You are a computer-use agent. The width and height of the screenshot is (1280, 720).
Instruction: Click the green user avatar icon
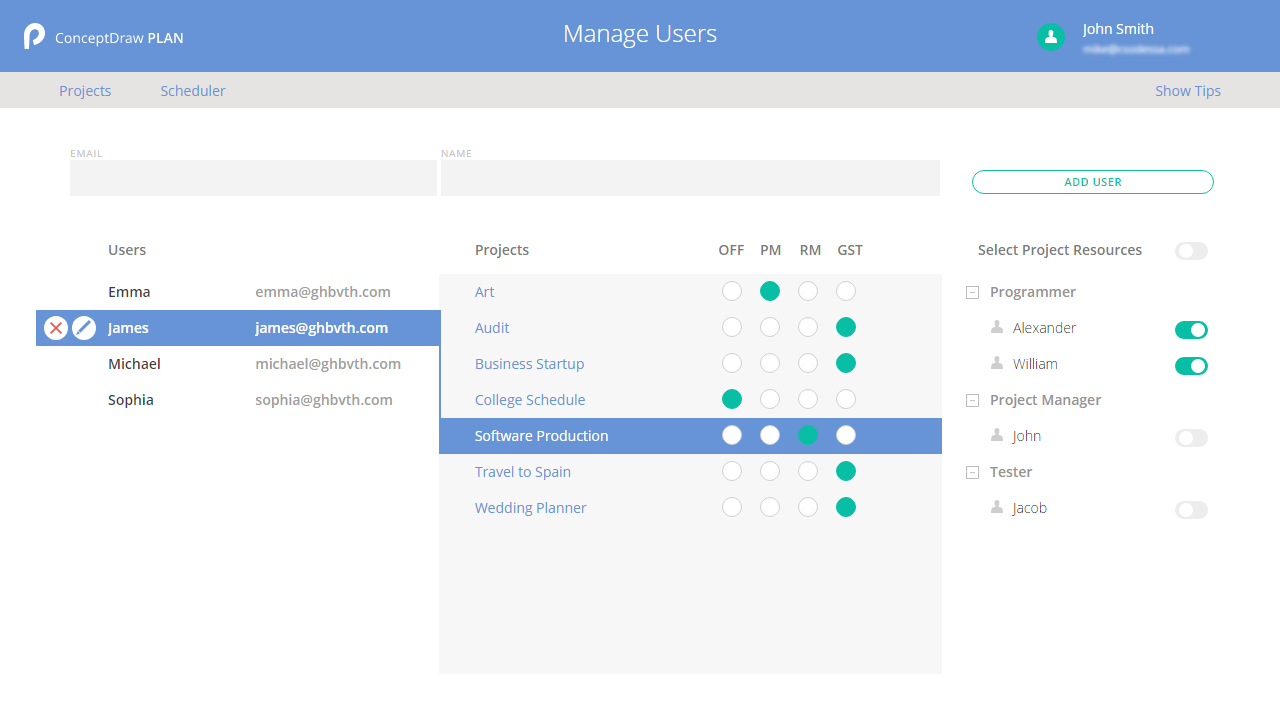pyautogui.click(x=1050, y=37)
